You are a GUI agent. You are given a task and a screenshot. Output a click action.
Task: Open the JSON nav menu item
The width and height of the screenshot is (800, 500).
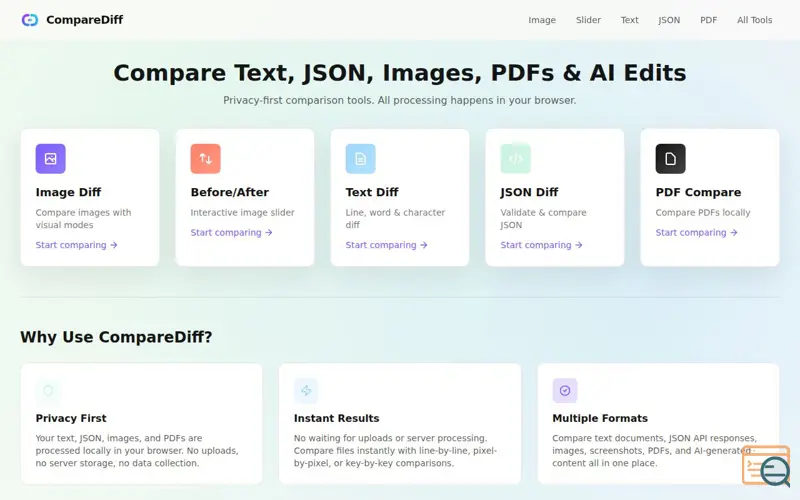(669, 20)
